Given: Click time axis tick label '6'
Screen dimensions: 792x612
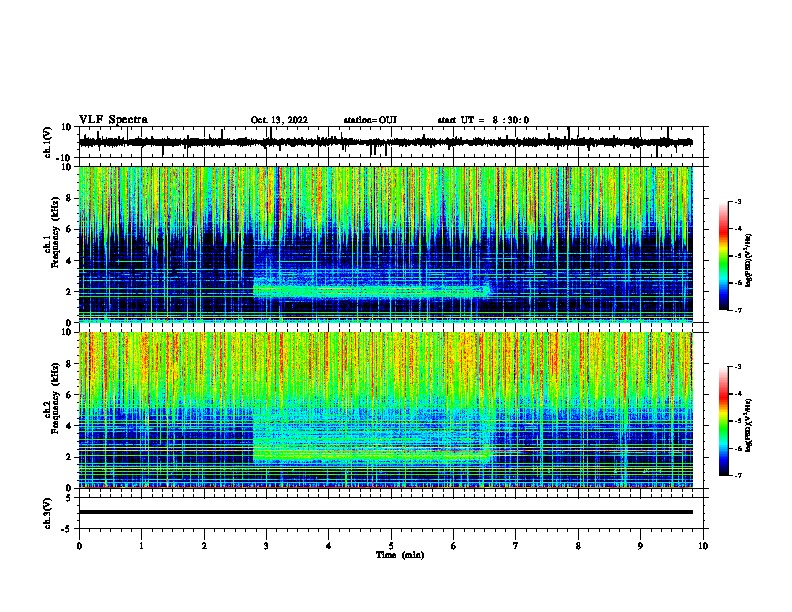Looking at the screenshot, I should coord(454,546).
